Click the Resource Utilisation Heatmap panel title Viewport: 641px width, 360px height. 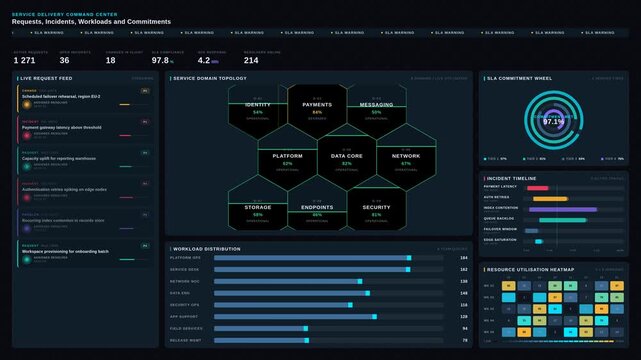point(530,270)
